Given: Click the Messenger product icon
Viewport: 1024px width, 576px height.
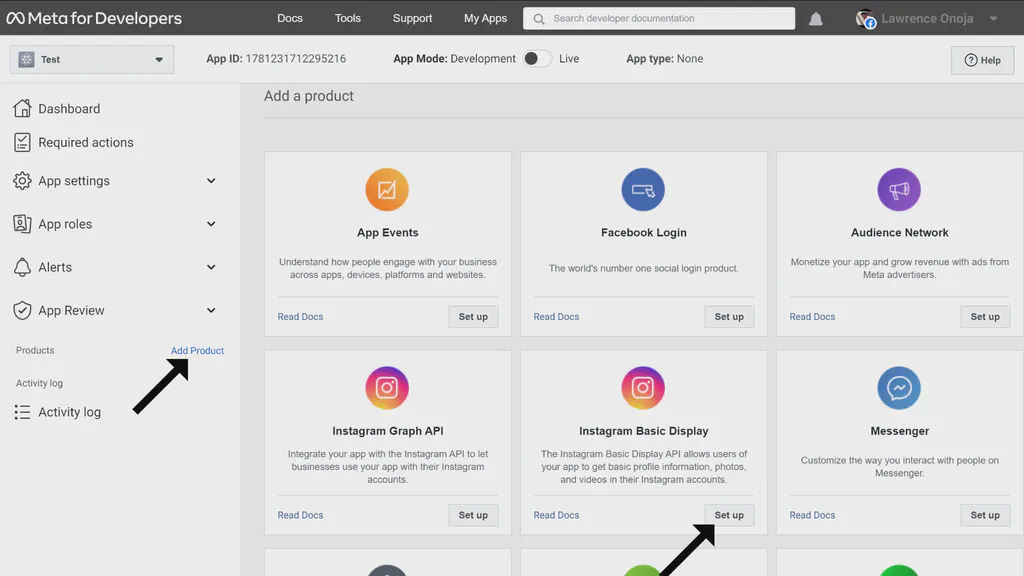Looking at the screenshot, I should click(898, 388).
